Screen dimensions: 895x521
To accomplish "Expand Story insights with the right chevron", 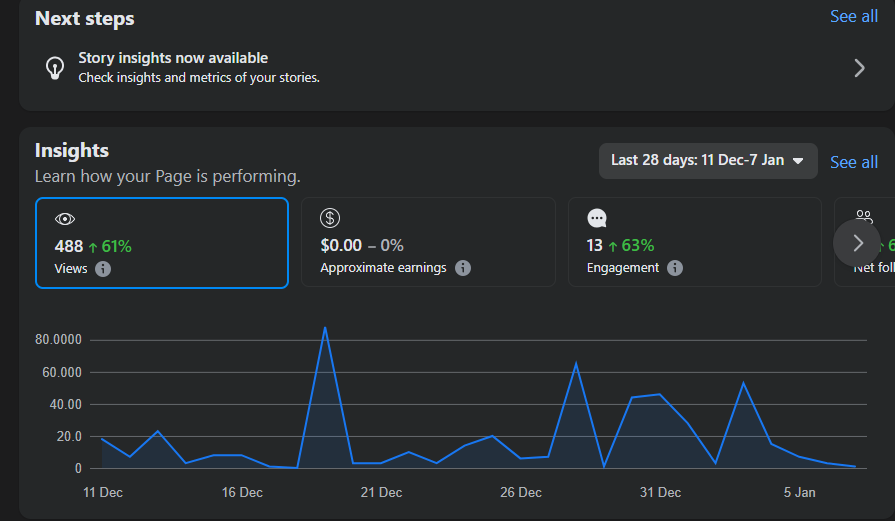I will pyautogui.click(x=858, y=67).
